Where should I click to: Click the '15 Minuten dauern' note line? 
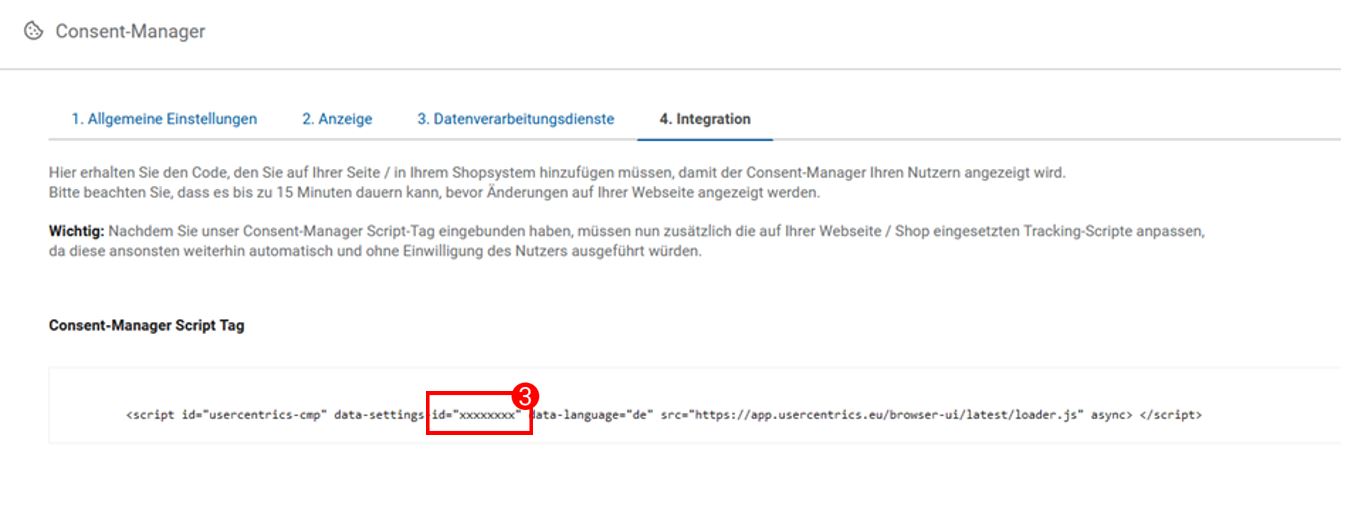click(434, 192)
